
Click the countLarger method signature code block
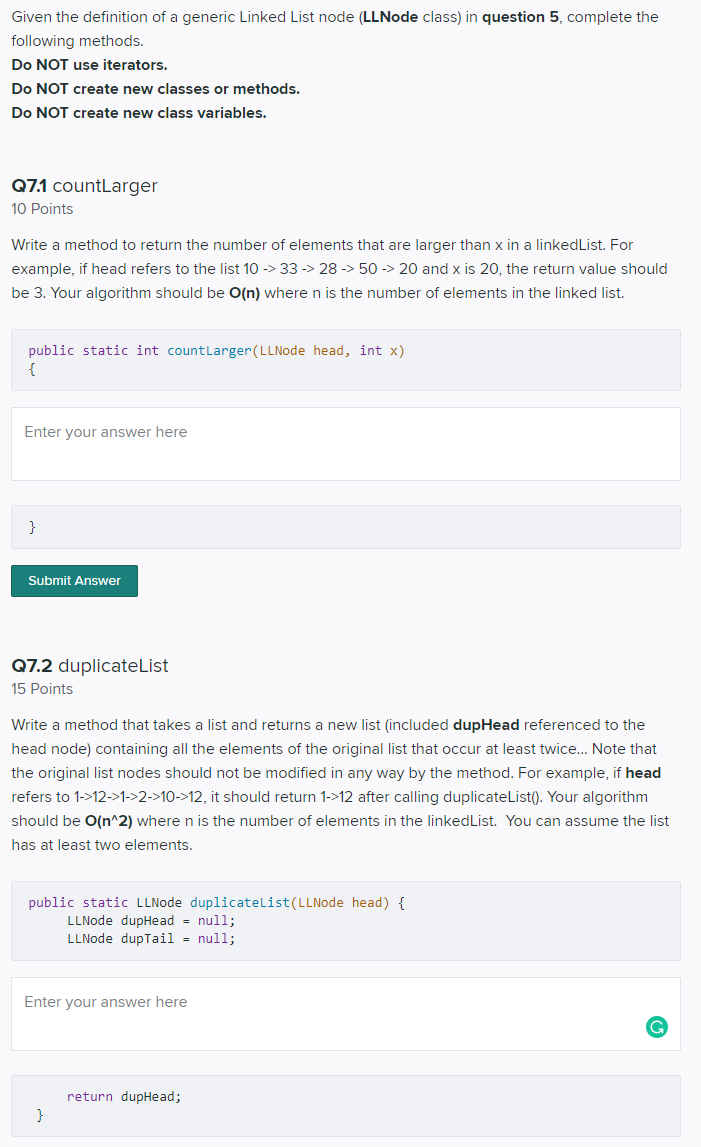[x=345, y=358]
